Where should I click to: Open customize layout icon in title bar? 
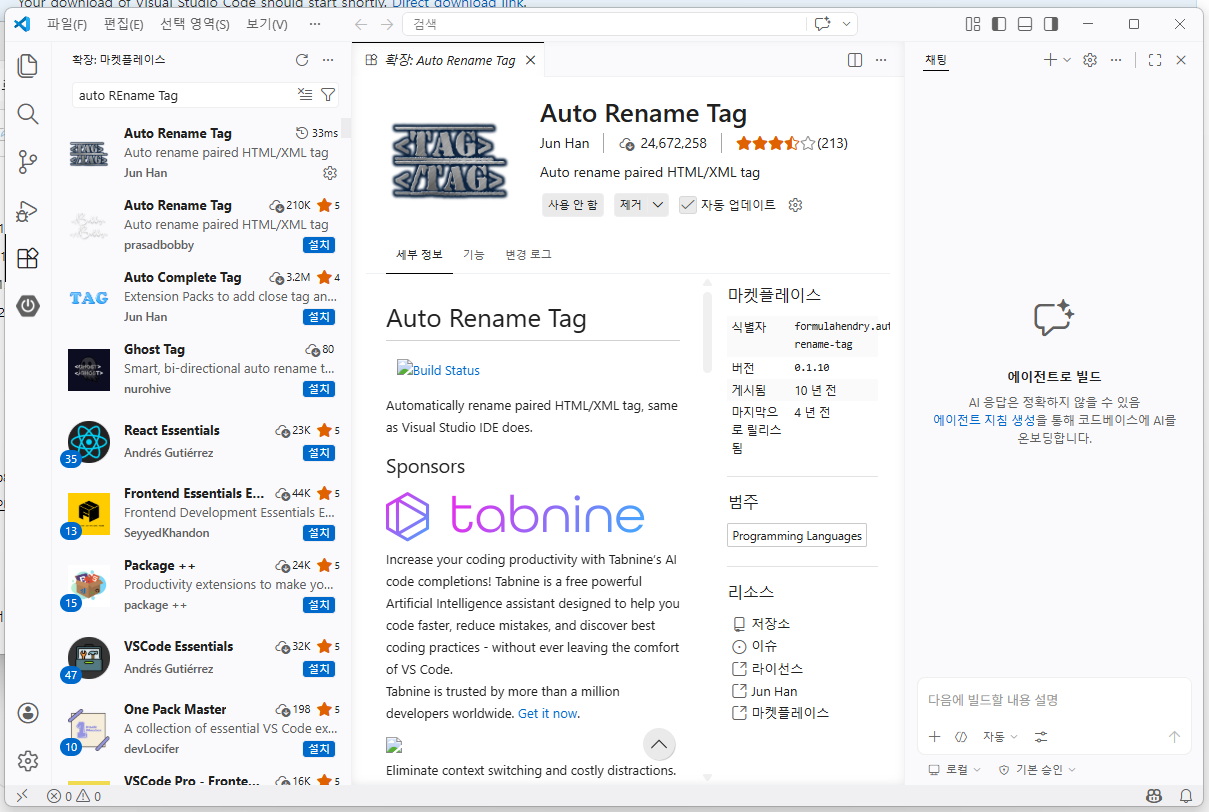[x=973, y=24]
